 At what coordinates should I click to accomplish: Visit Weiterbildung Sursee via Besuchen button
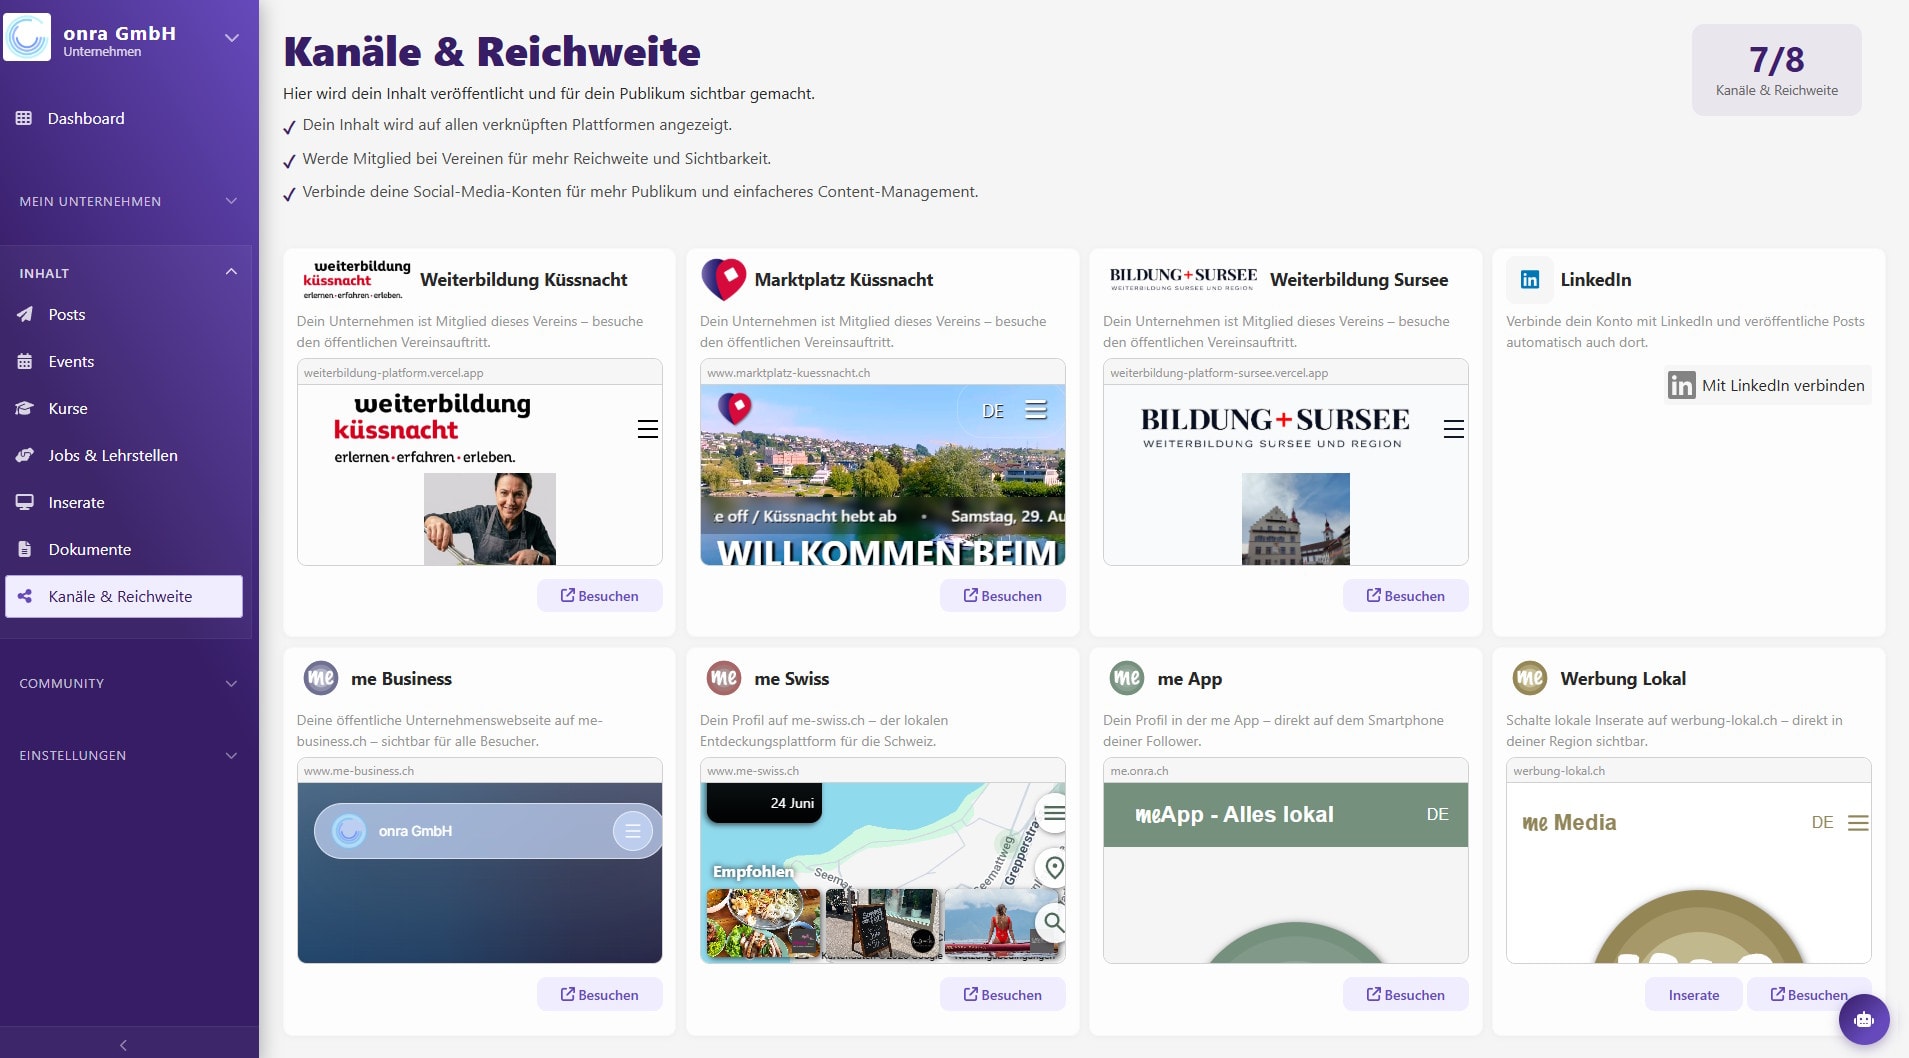click(x=1405, y=595)
